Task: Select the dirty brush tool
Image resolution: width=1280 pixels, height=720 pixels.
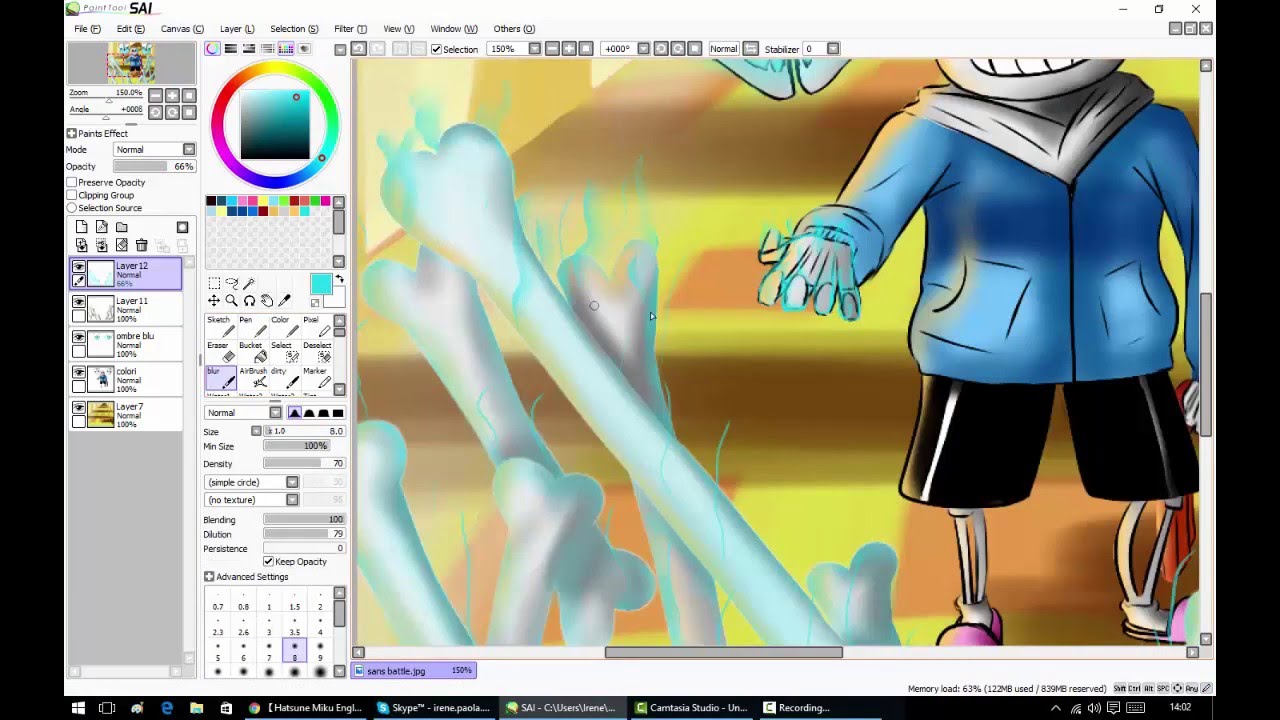Action: 284,377
